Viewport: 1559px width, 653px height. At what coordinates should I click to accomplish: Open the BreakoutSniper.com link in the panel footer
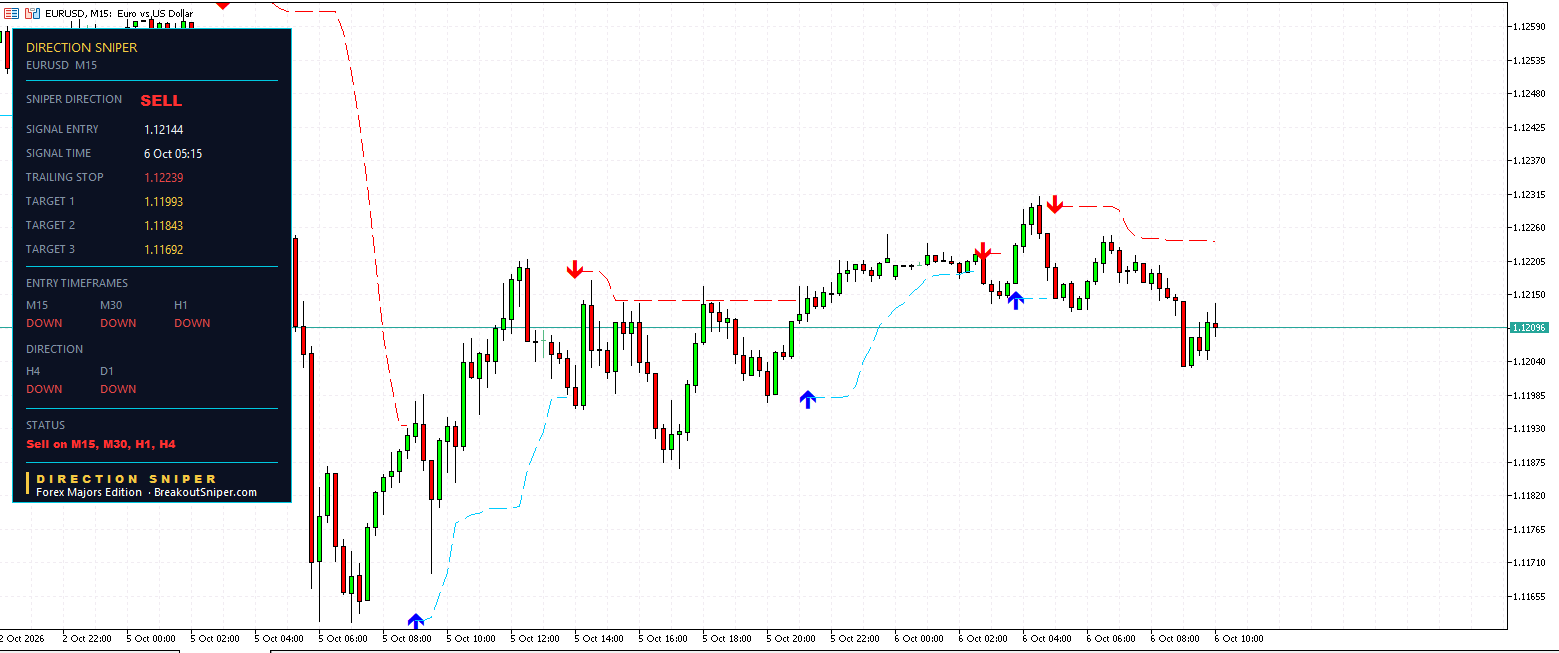[x=205, y=492]
